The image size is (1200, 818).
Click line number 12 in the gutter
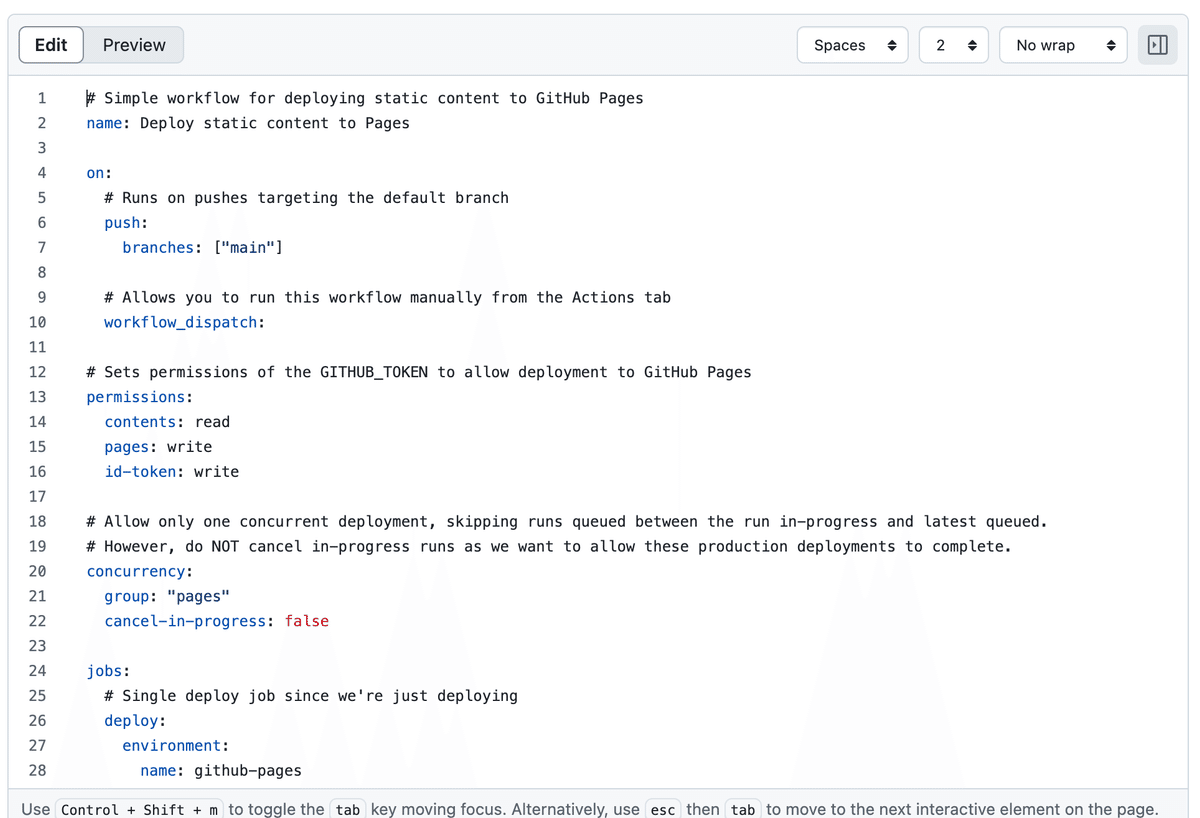coord(37,372)
